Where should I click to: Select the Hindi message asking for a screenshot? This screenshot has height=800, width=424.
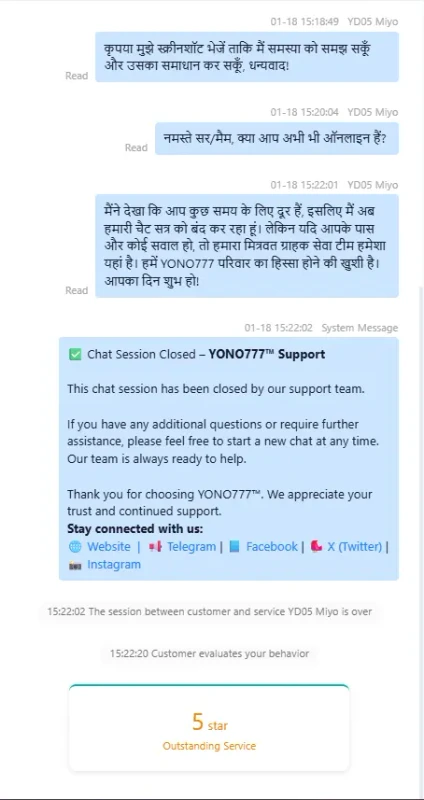tap(247, 57)
